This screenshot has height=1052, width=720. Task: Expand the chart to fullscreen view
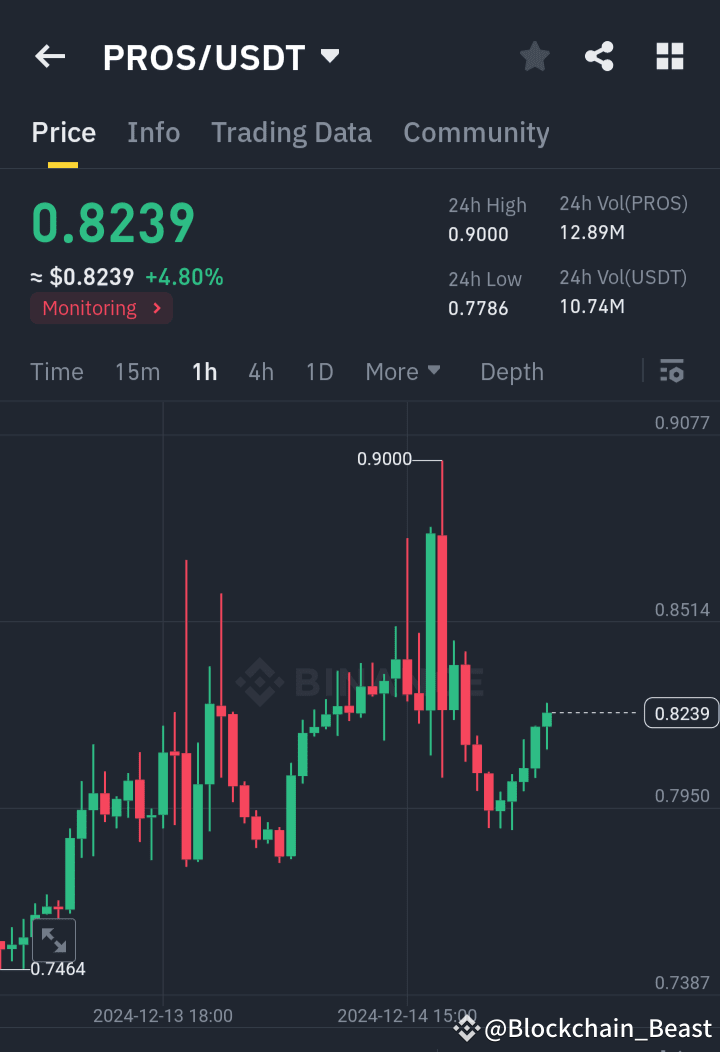click(x=54, y=940)
